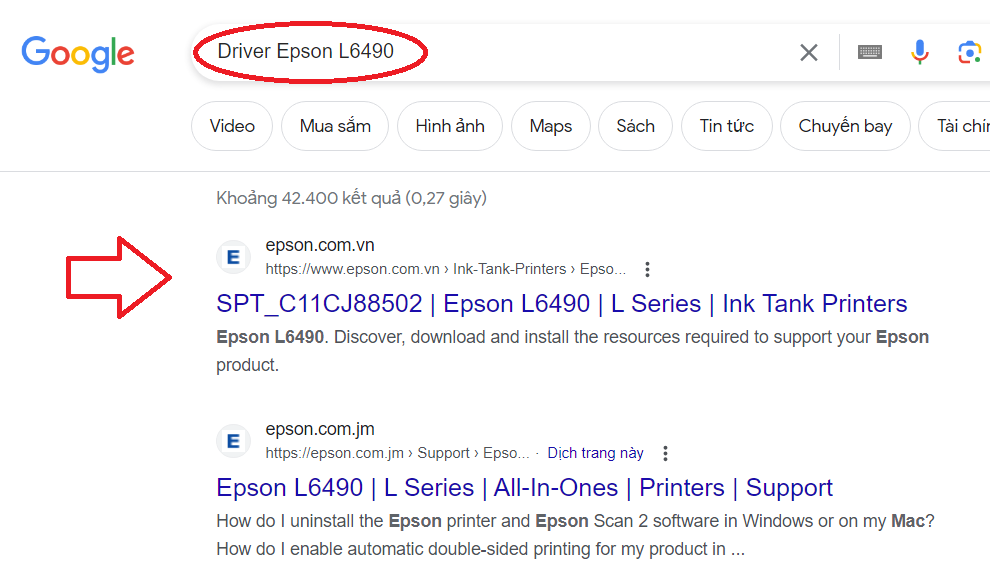The width and height of the screenshot is (990, 583).
Task: Open the on-screen keyboard input tool
Action: click(870, 53)
